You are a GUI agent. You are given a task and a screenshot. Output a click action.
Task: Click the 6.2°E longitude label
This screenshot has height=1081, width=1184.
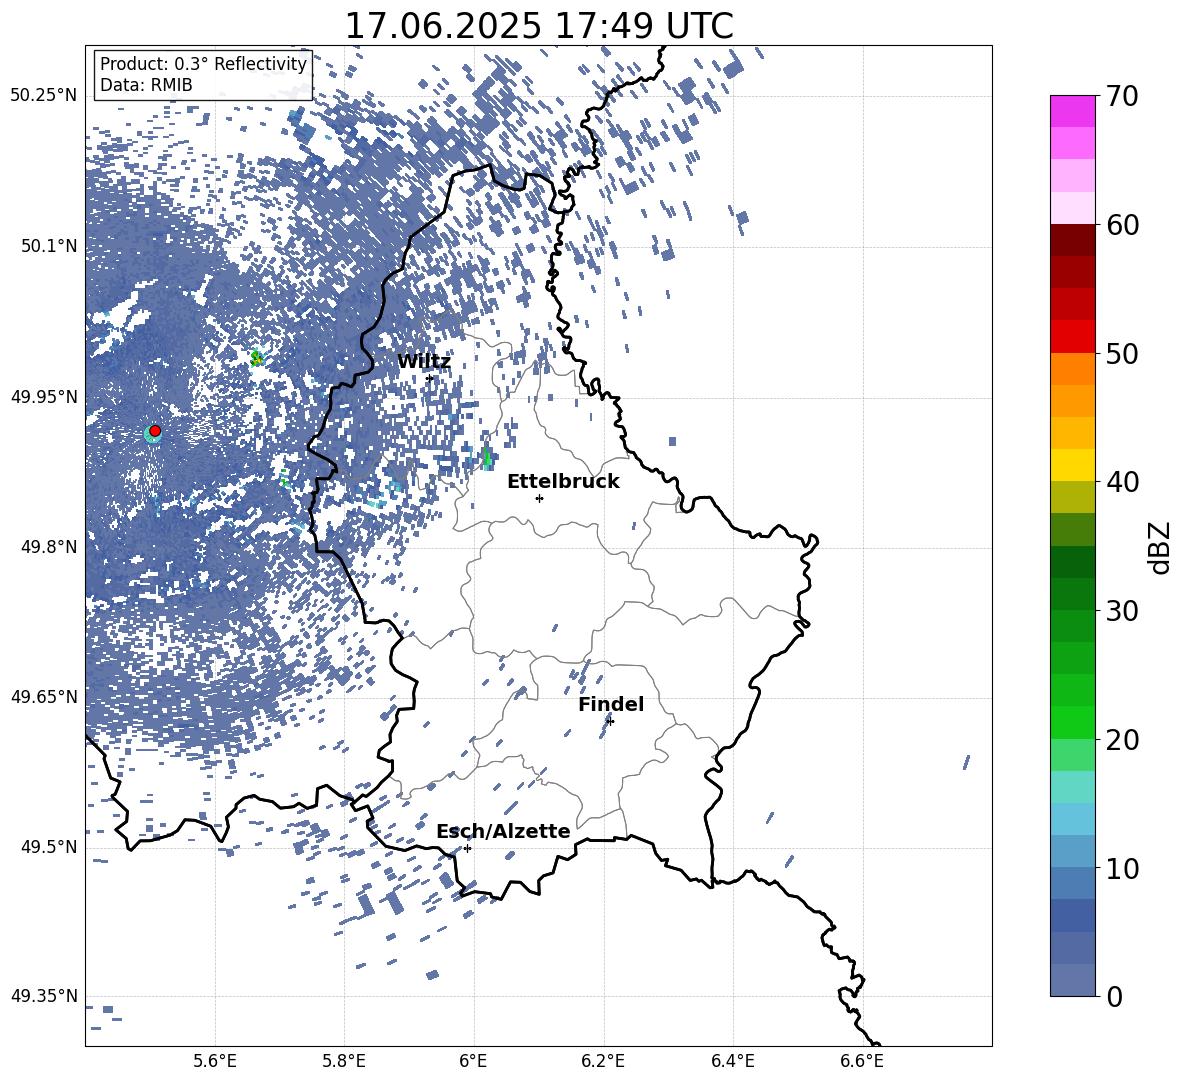pos(603,1061)
